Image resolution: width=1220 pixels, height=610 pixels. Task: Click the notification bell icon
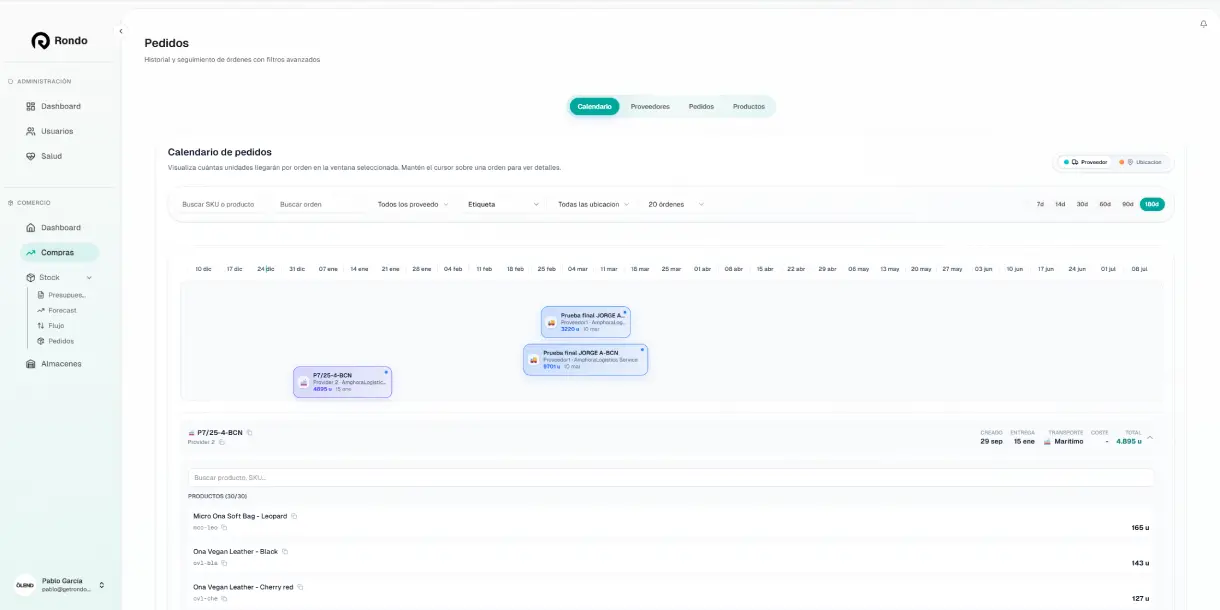point(1203,24)
